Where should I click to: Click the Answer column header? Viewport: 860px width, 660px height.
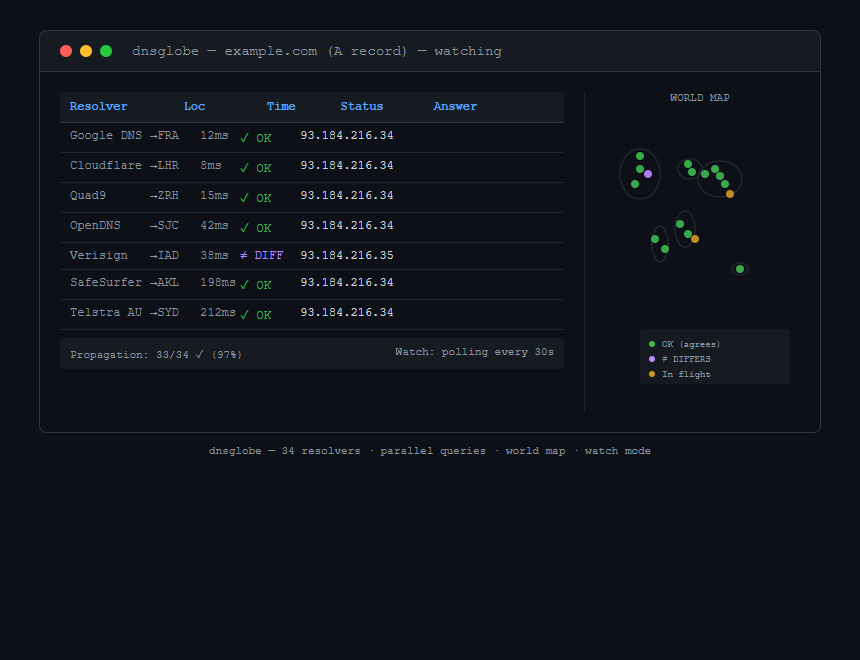pyautogui.click(x=455, y=106)
